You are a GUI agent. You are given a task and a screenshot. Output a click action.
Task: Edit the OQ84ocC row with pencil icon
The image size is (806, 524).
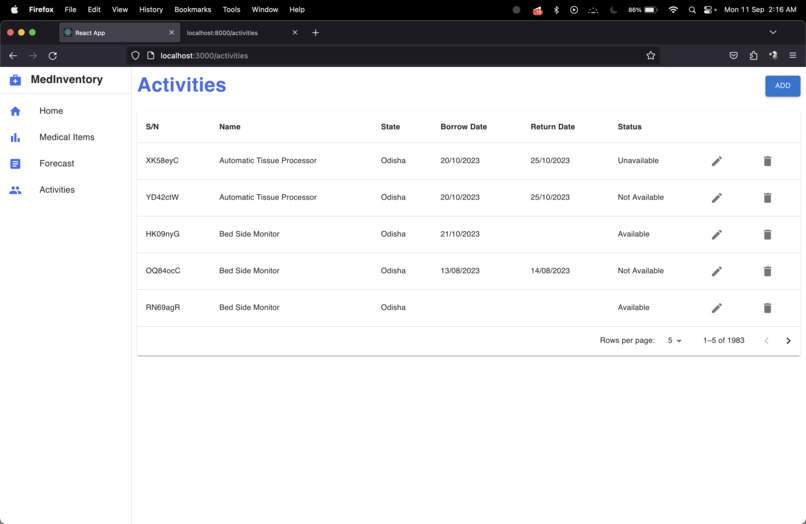click(717, 271)
